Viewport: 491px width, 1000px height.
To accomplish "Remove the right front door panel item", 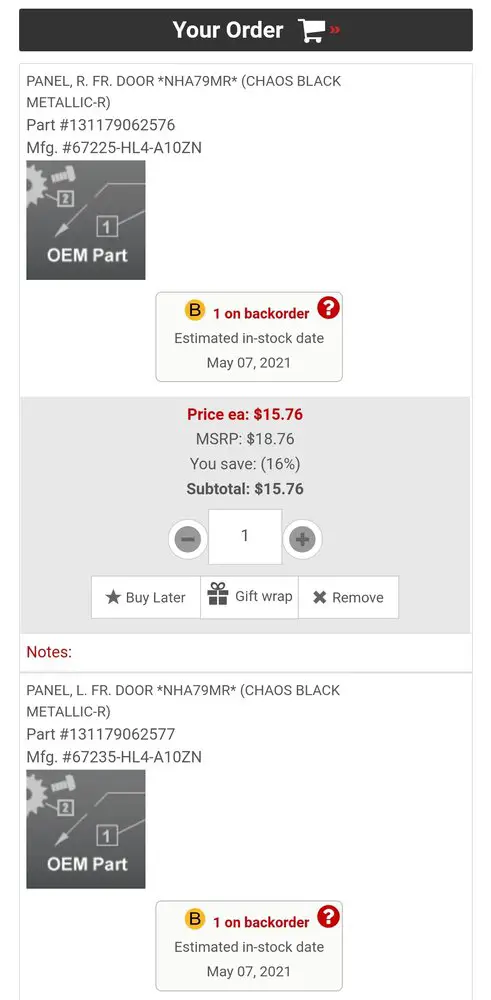I will click(348, 598).
